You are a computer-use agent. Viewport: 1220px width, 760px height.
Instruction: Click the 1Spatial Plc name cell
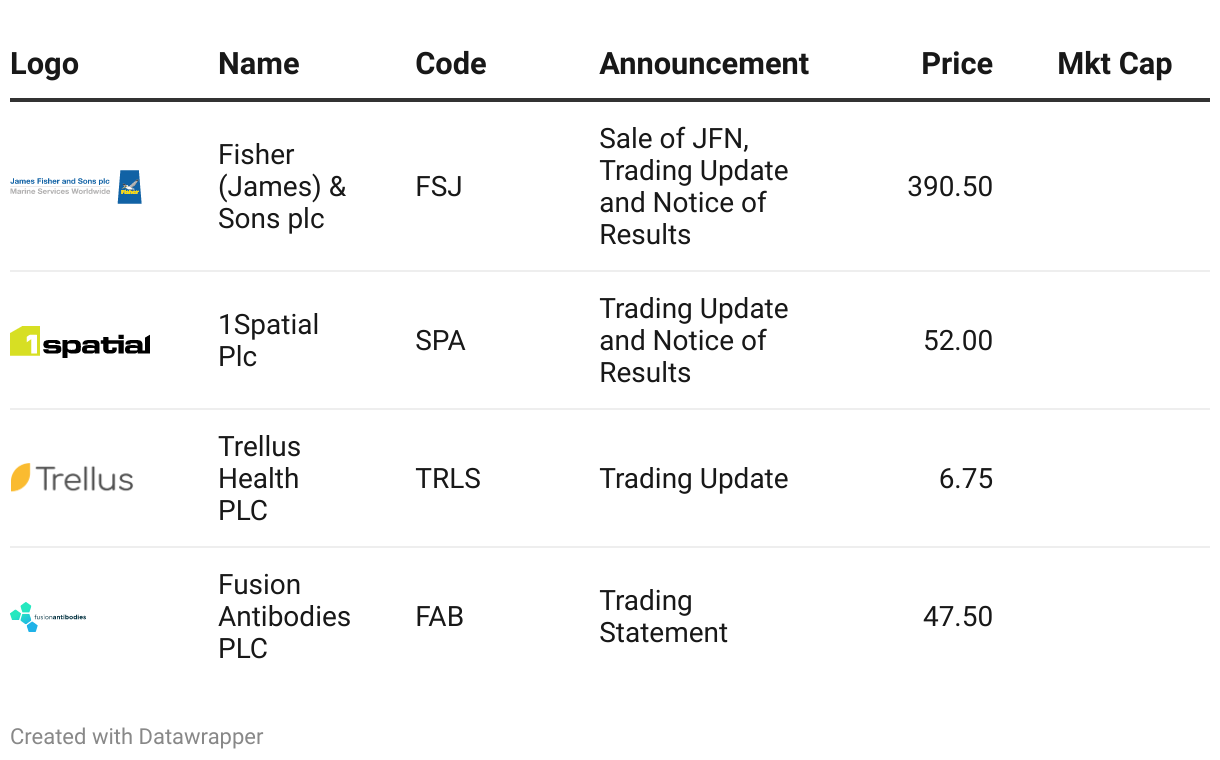coord(268,341)
